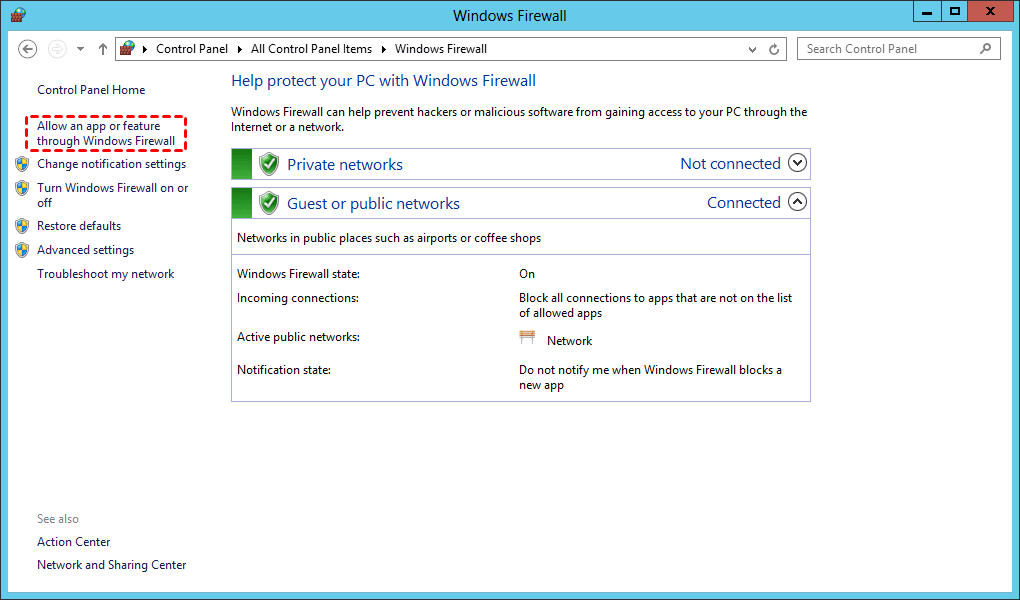Select Windows Firewall in the breadcrumb
The width and height of the screenshot is (1020, 600).
click(x=440, y=49)
